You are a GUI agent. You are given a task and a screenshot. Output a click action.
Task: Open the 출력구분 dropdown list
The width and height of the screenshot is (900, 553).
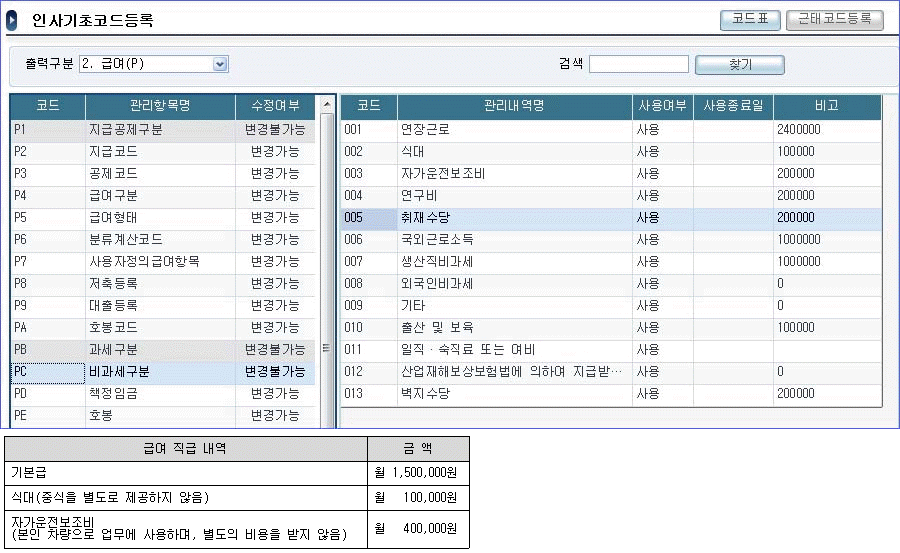[x=220, y=65]
